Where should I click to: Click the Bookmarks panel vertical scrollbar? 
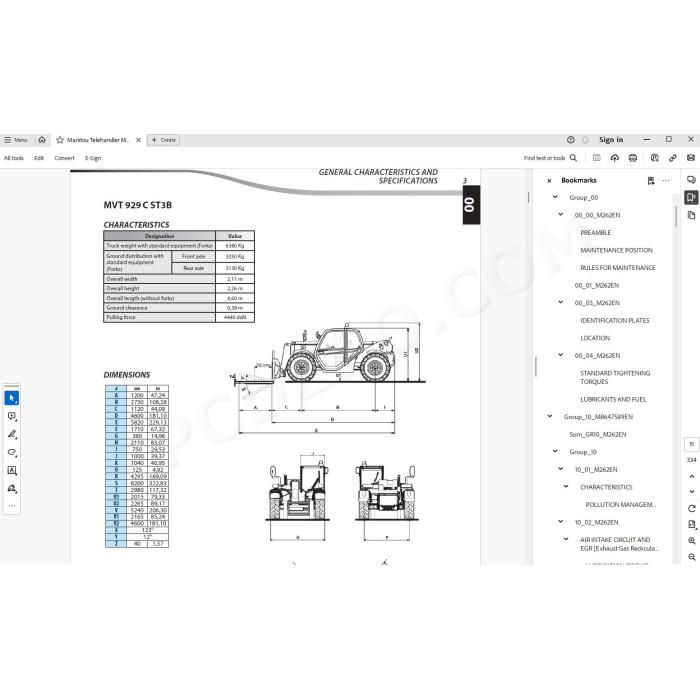click(x=676, y=217)
